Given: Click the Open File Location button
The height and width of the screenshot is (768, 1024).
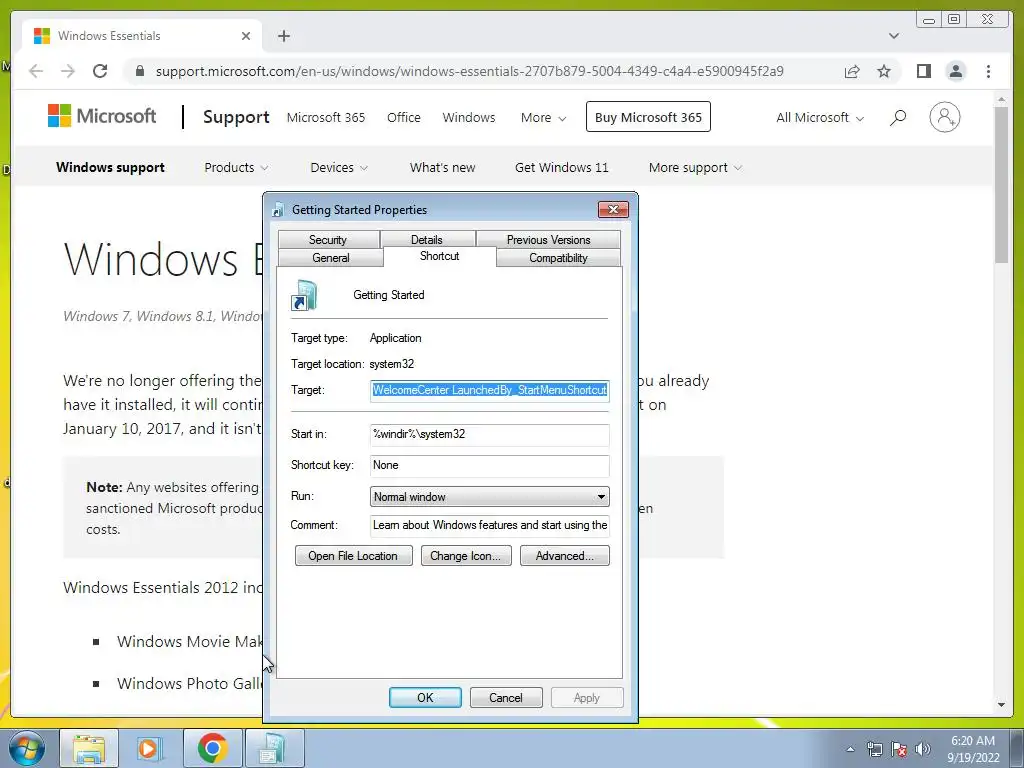Looking at the screenshot, I should point(353,556).
